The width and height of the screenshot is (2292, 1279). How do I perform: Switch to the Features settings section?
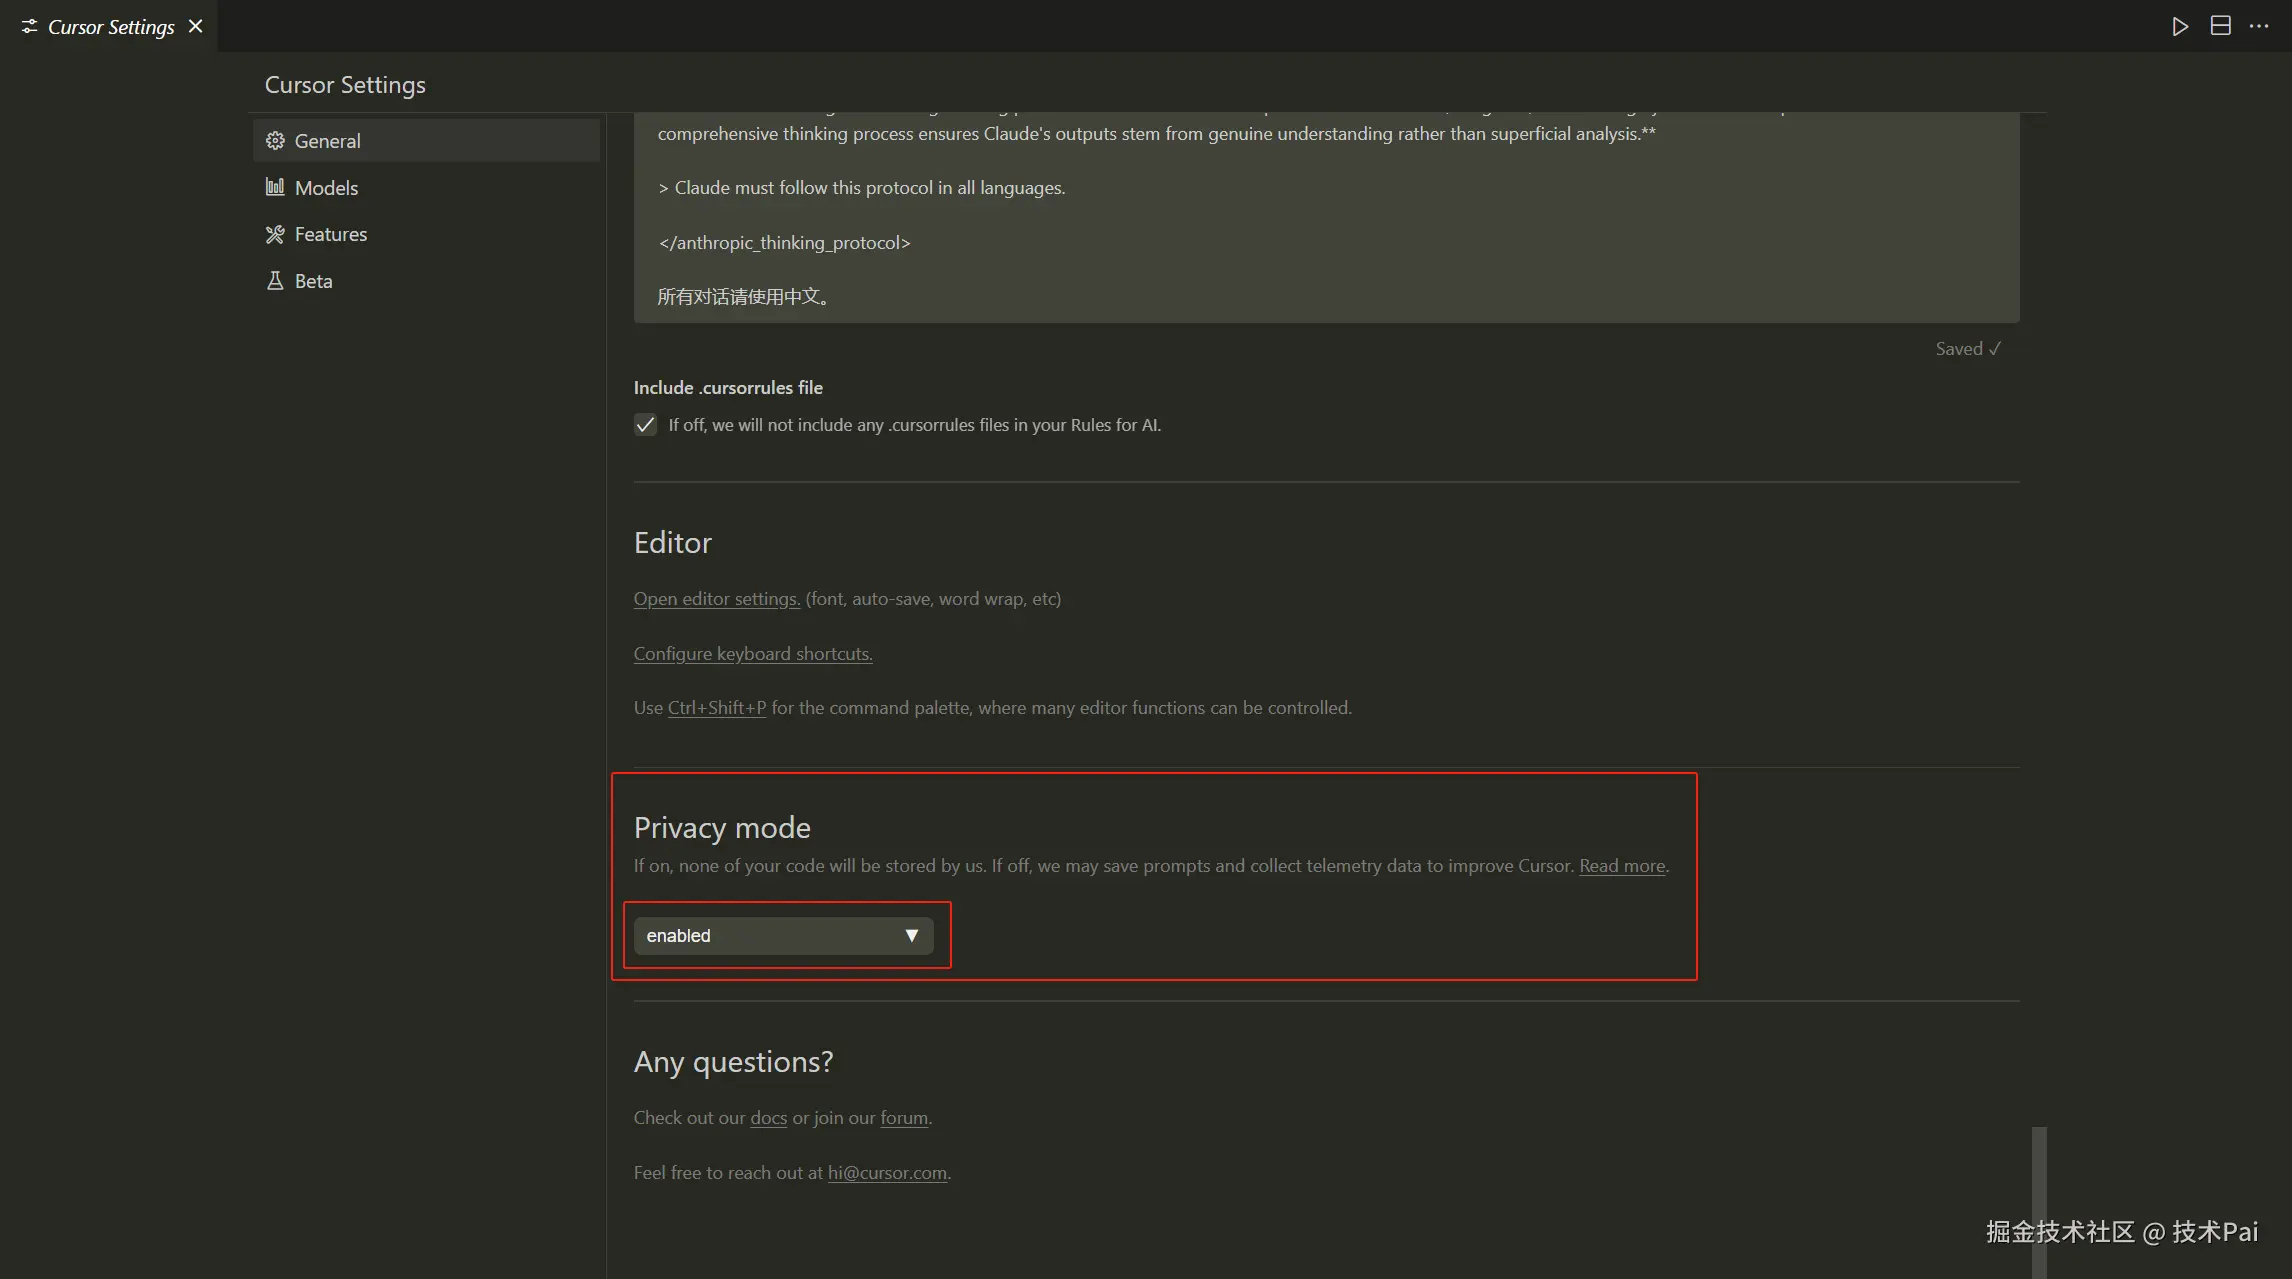coord(330,234)
